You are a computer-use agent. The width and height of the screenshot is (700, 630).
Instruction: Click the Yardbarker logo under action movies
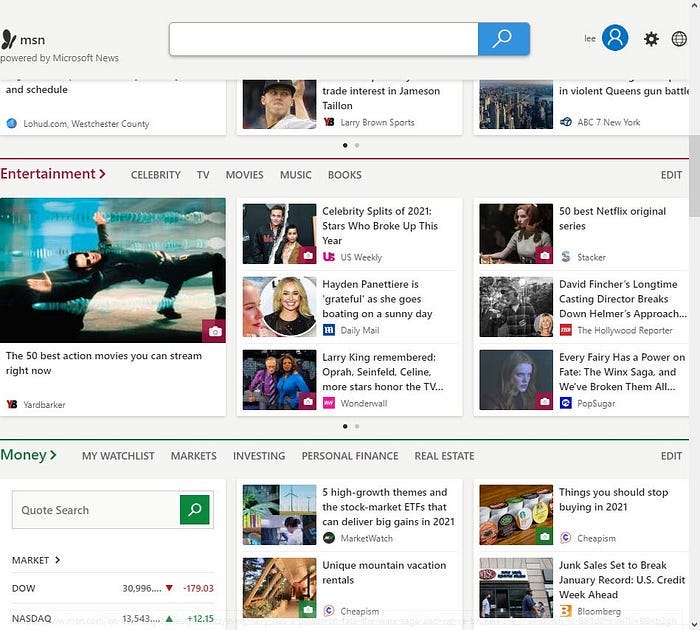click(12, 405)
